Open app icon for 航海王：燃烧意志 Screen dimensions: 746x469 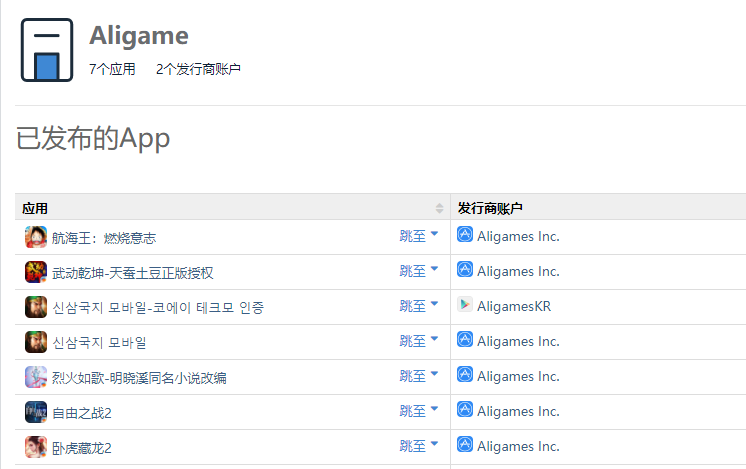[36, 237]
